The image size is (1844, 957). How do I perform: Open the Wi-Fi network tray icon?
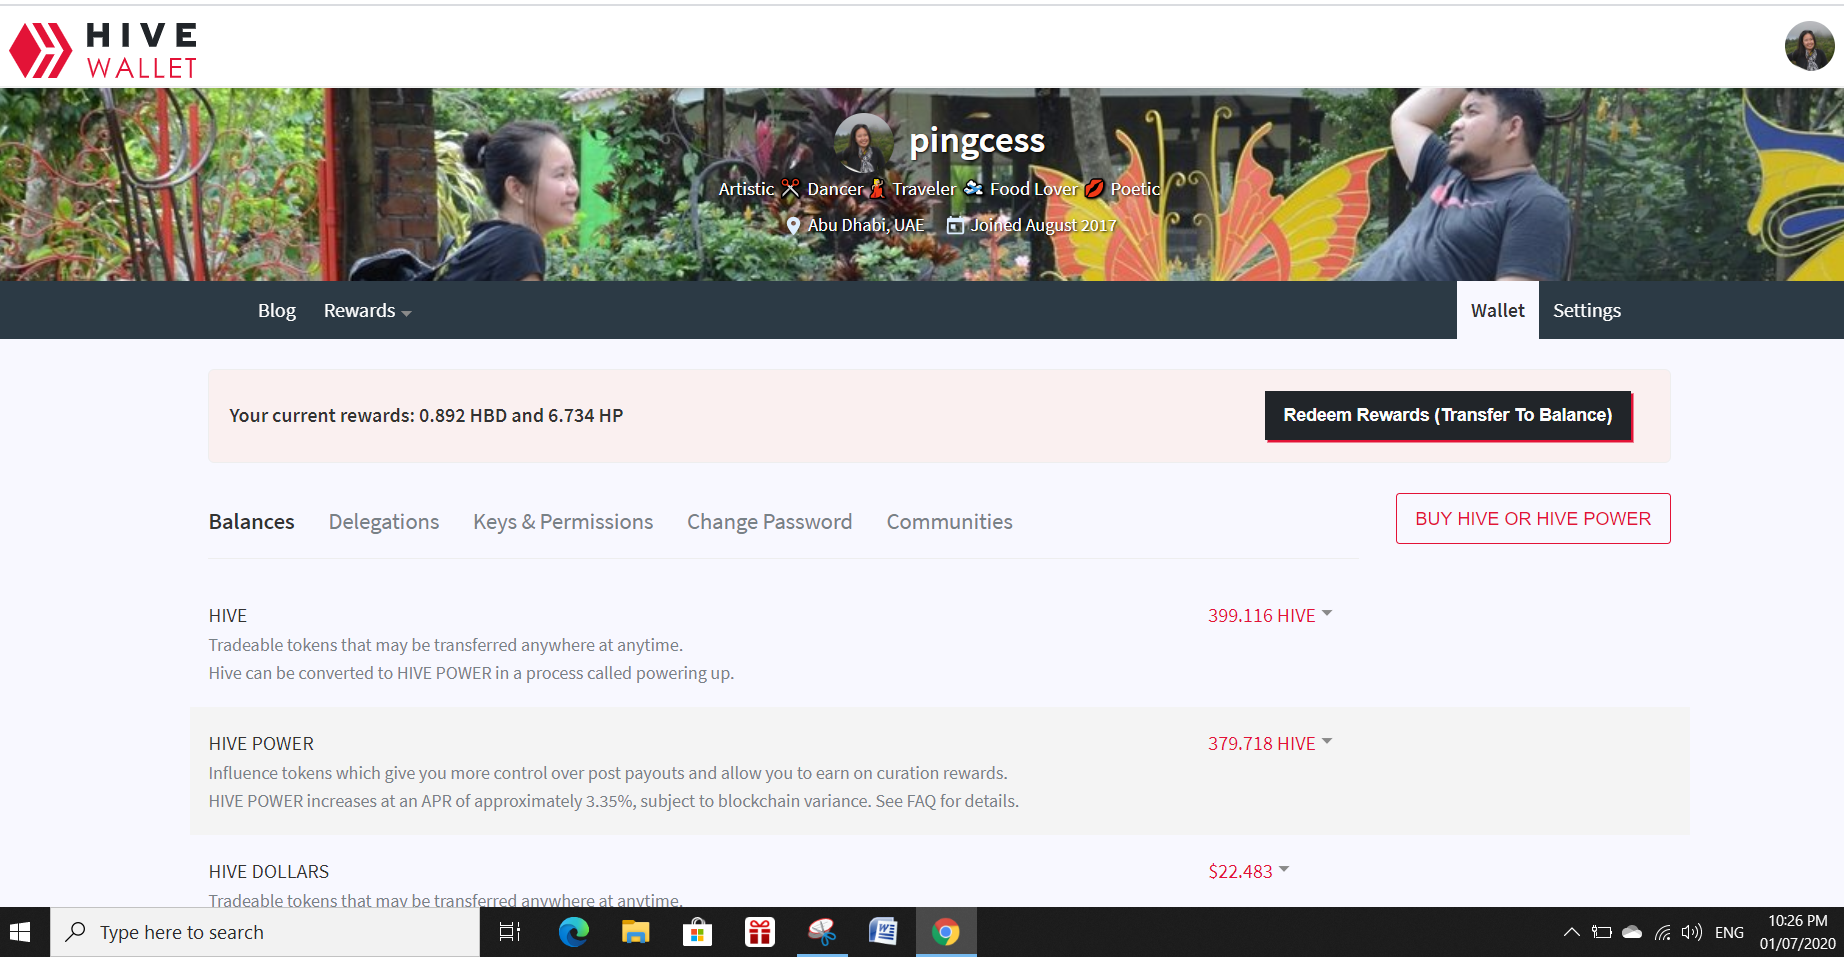click(1662, 932)
